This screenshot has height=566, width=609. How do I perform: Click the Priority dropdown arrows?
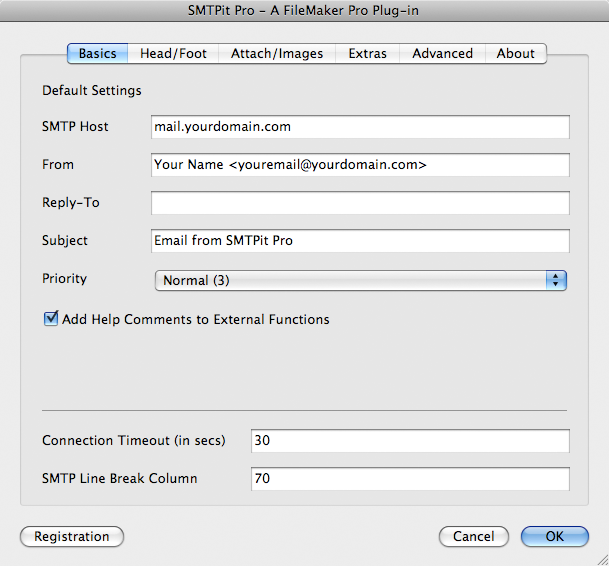(556, 280)
